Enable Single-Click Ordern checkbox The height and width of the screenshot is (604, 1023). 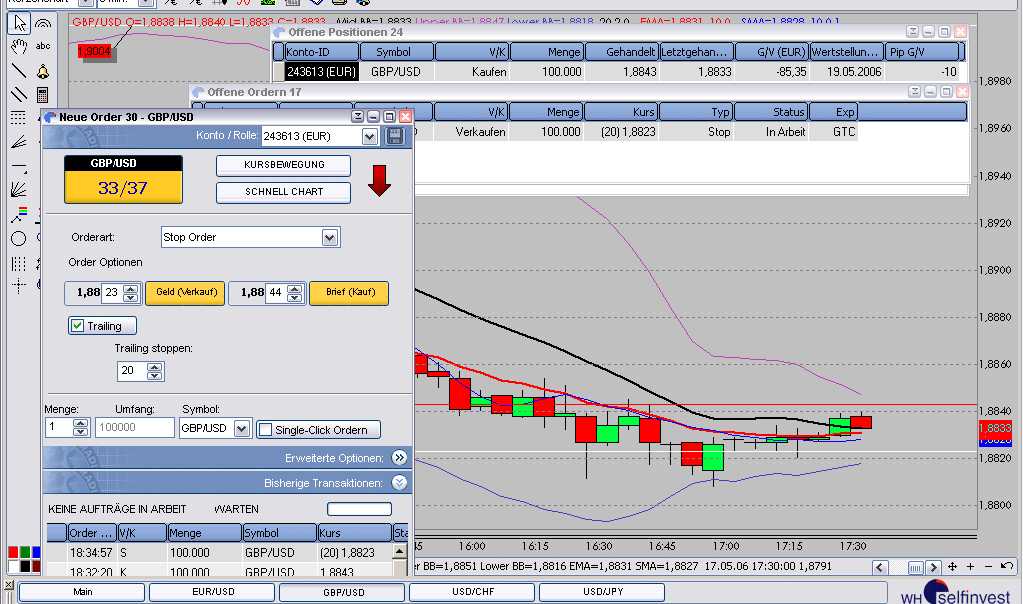[266, 430]
